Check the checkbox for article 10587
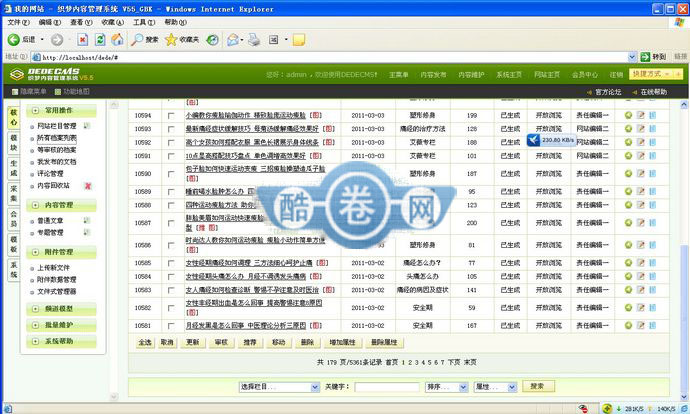 [x=171, y=223]
